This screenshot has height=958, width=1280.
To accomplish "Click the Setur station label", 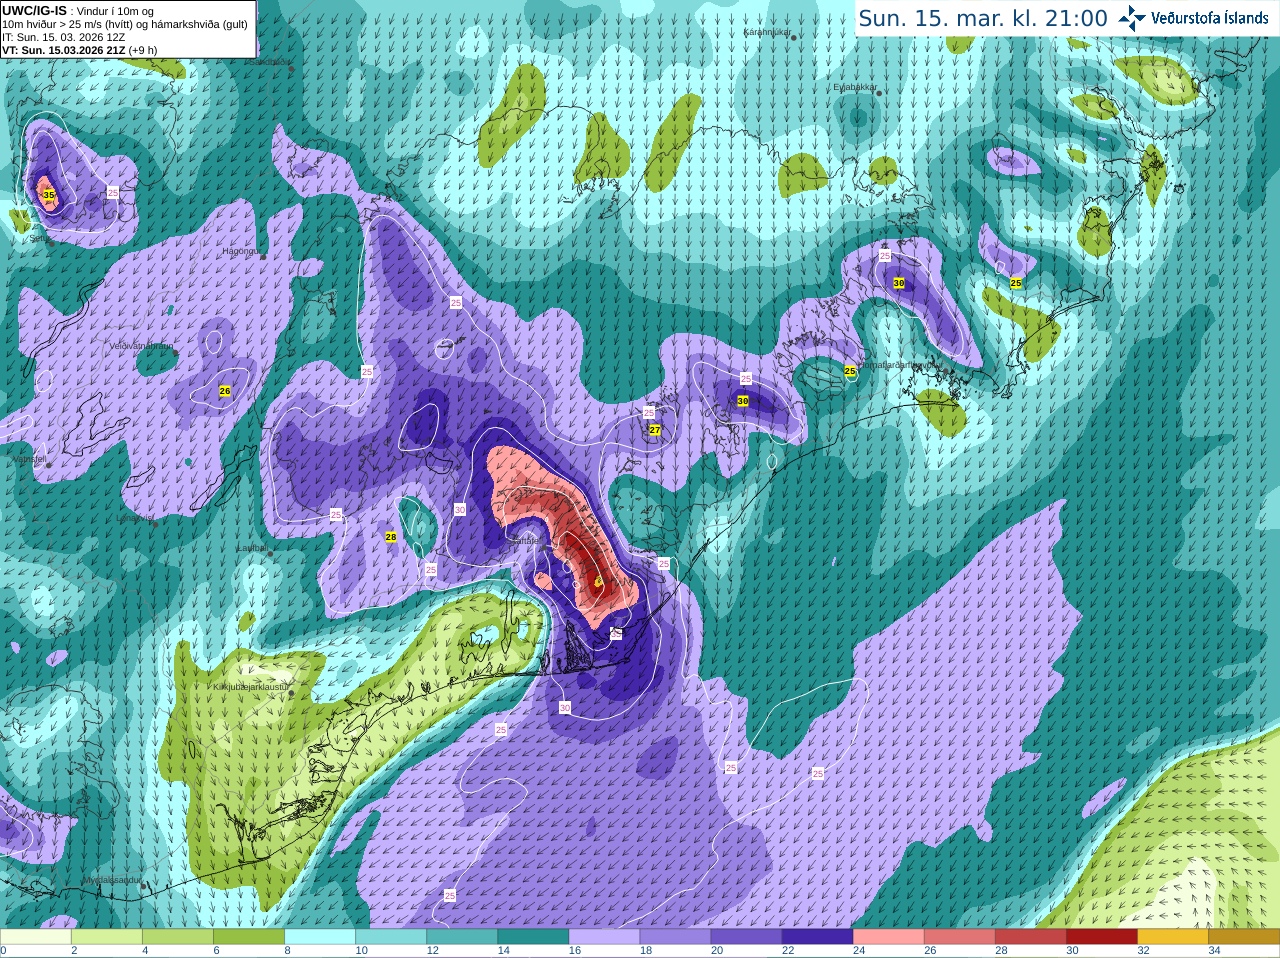I will tap(38, 239).
